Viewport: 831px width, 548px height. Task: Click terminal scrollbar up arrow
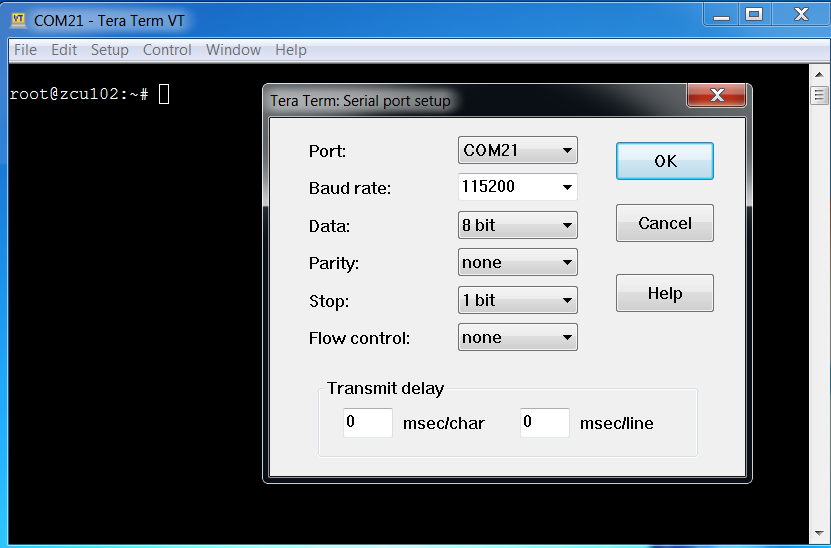click(819, 74)
